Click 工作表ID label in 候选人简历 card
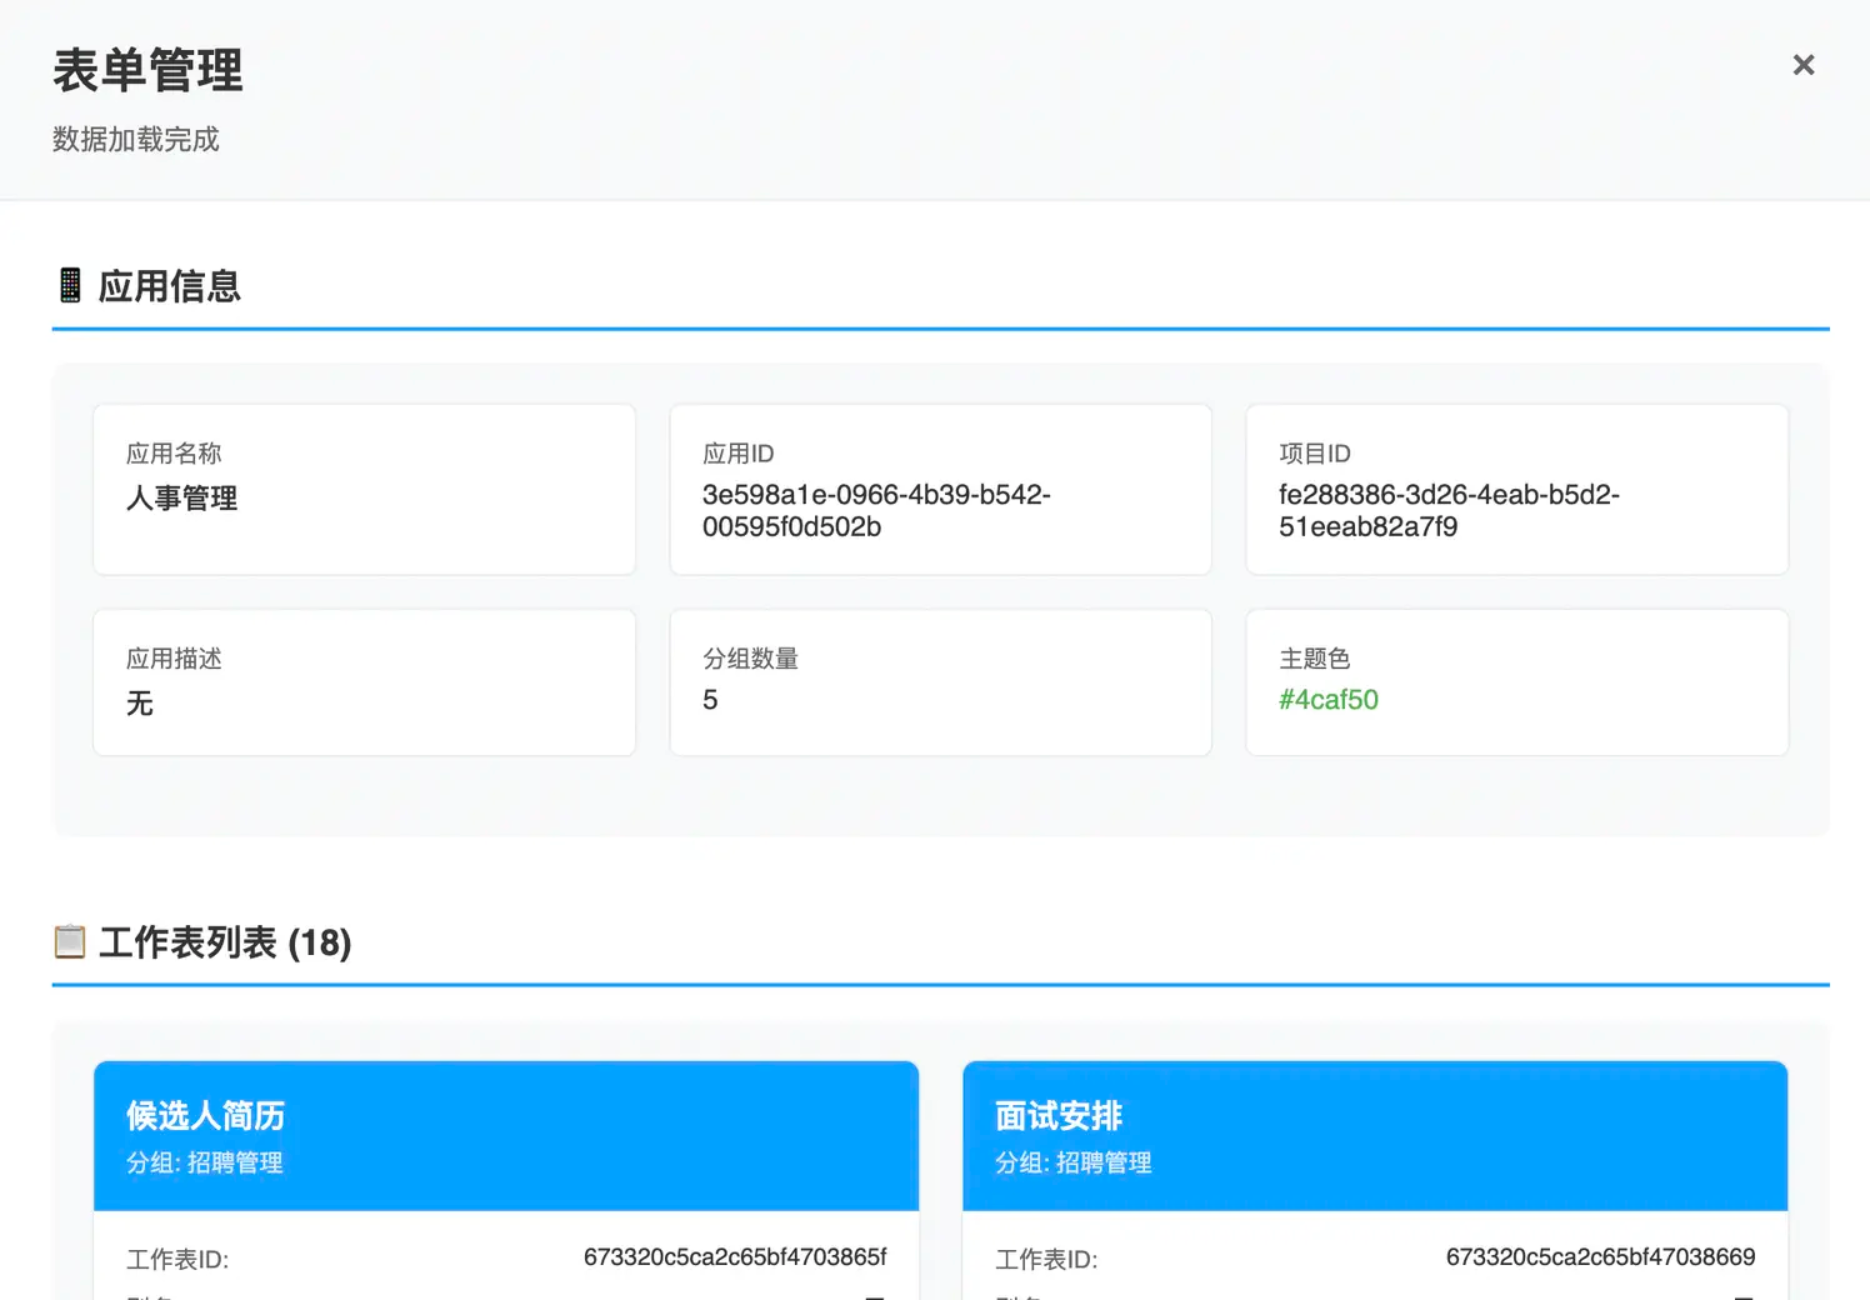Screen dimensions: 1870x1300 [x=178, y=1259]
